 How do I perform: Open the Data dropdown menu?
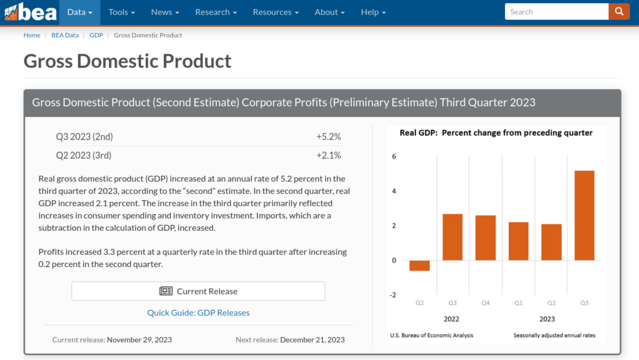coord(79,12)
